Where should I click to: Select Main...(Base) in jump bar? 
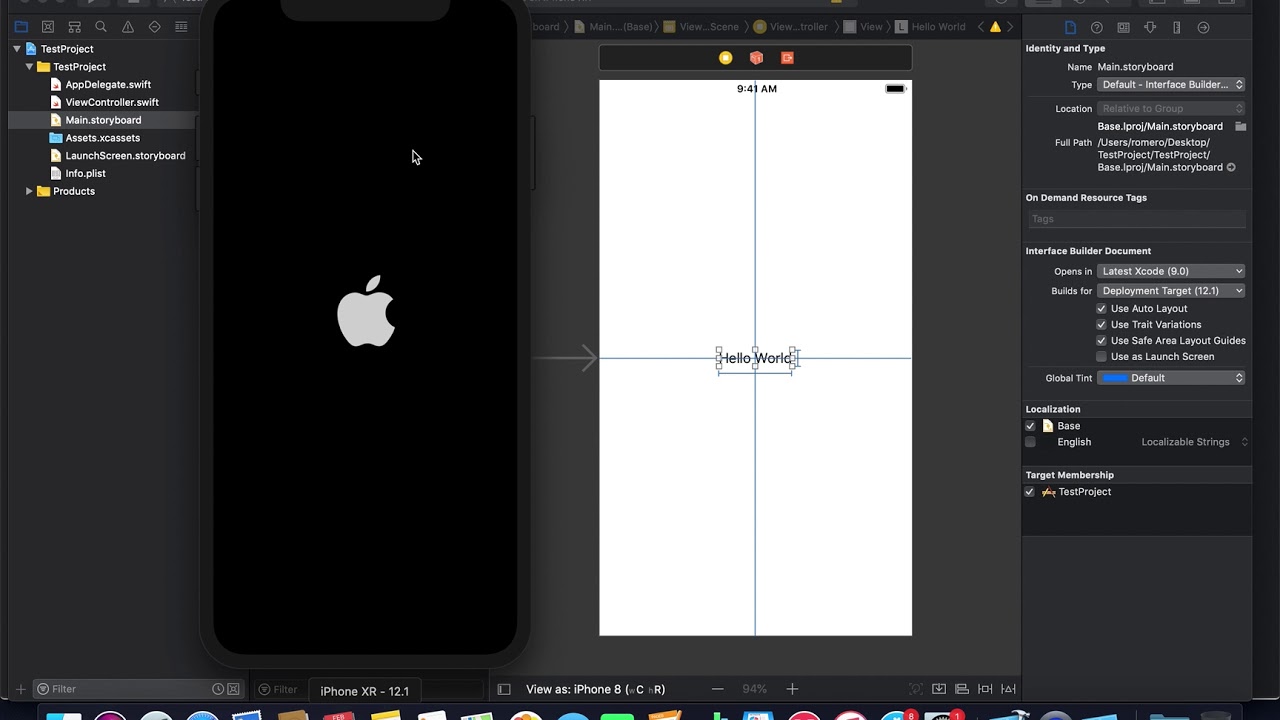(613, 27)
